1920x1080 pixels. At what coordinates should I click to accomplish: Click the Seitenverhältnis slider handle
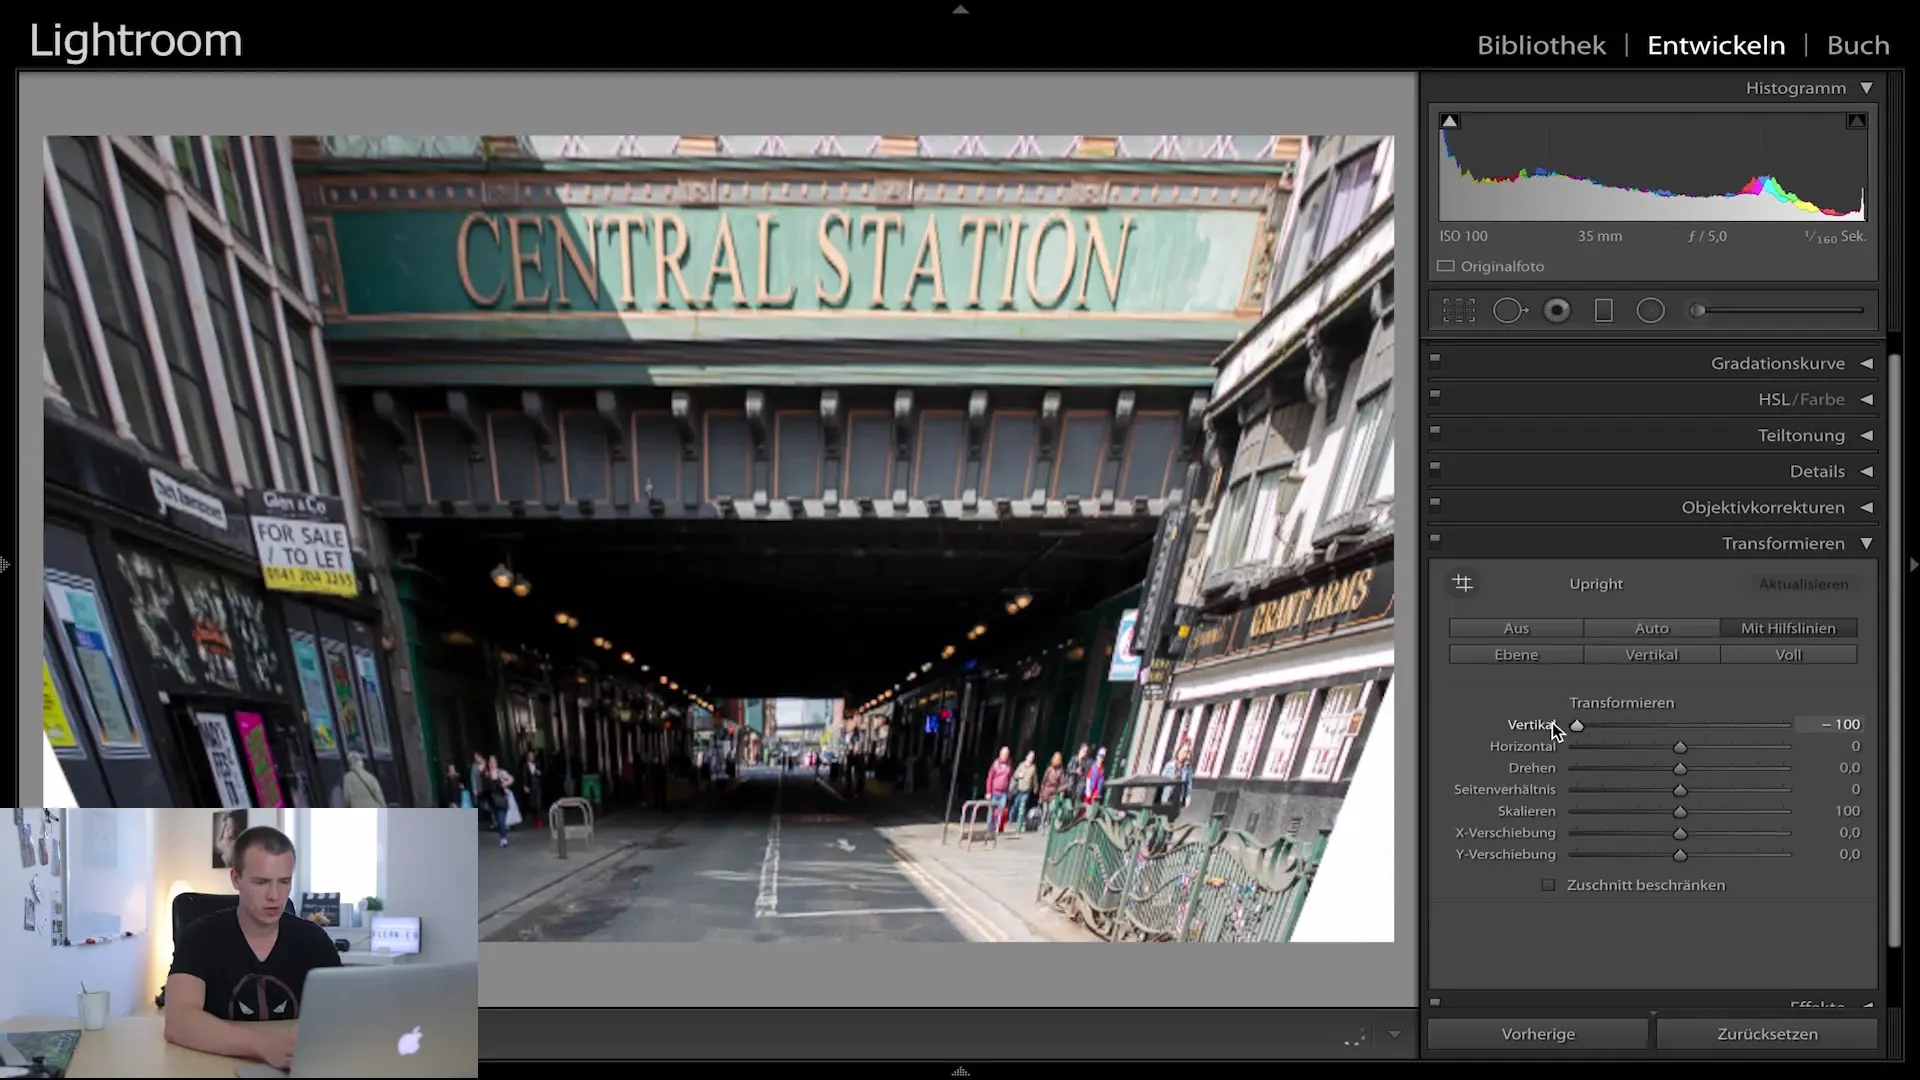(x=1680, y=790)
